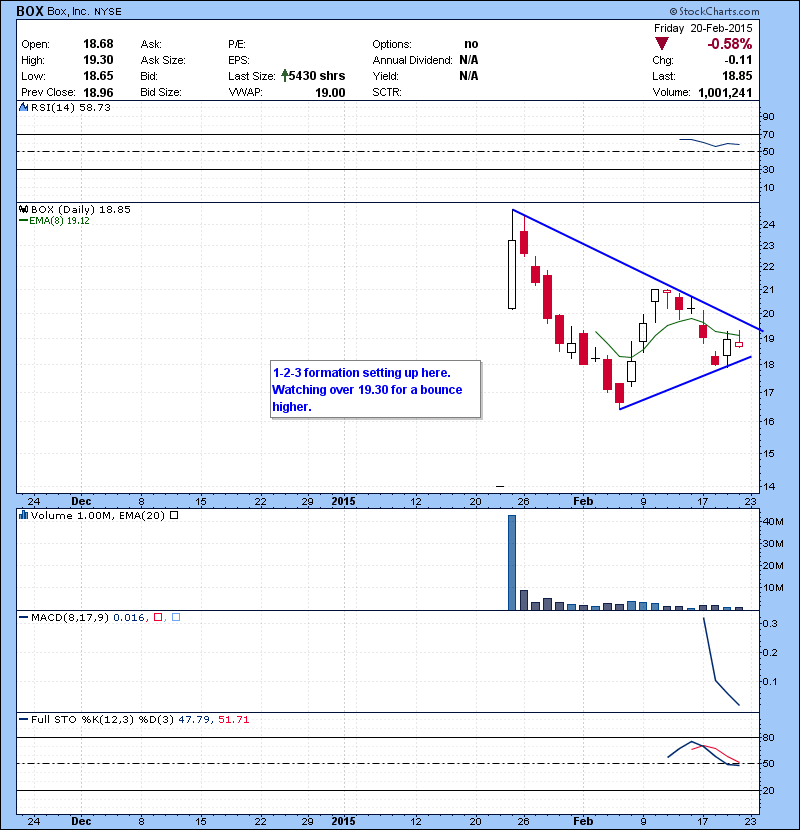
Task: Click the MACD value 0.016
Action: (x=129, y=617)
